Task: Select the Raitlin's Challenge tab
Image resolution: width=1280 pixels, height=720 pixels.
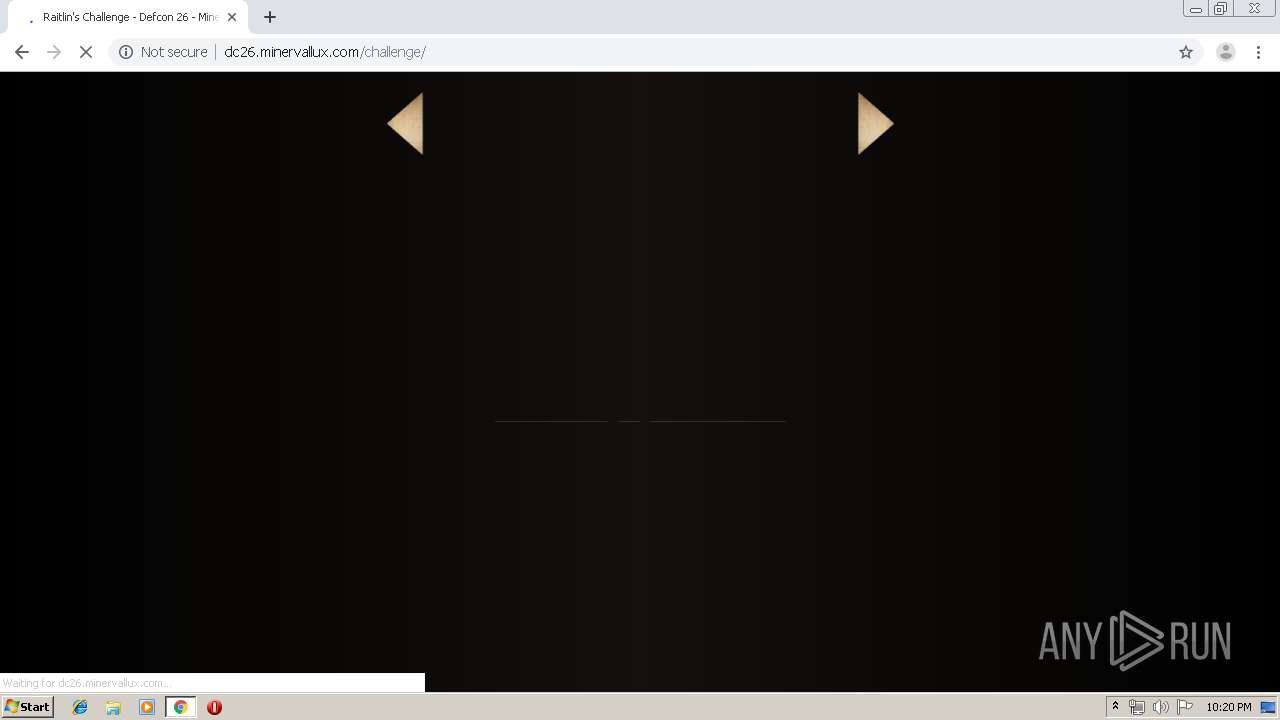Action: (x=128, y=17)
